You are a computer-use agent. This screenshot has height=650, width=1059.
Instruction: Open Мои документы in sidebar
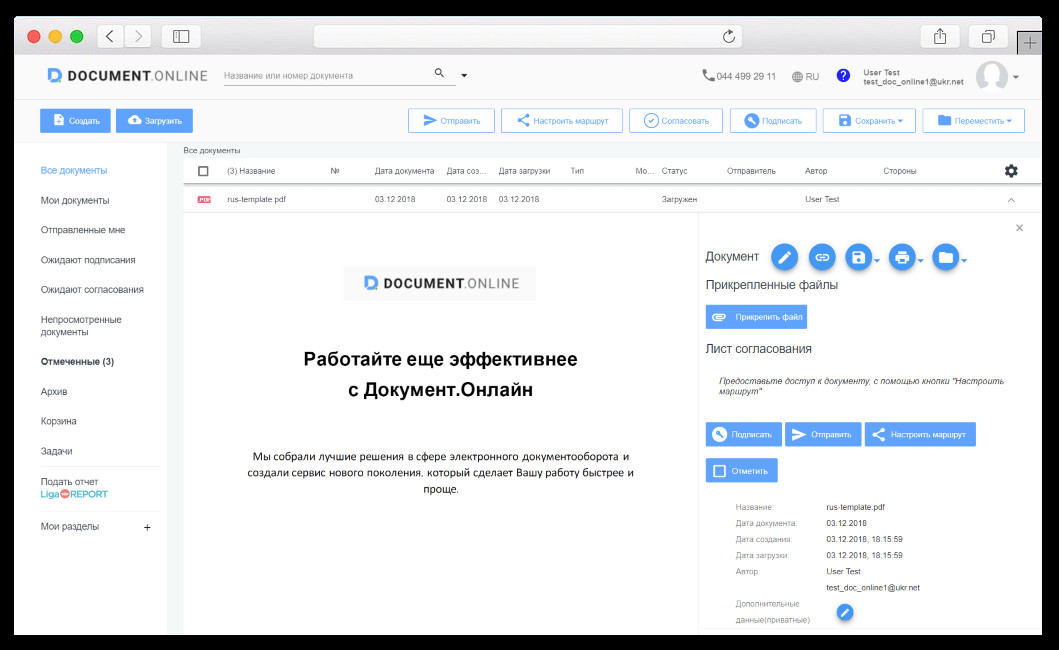pyautogui.click(x=75, y=200)
